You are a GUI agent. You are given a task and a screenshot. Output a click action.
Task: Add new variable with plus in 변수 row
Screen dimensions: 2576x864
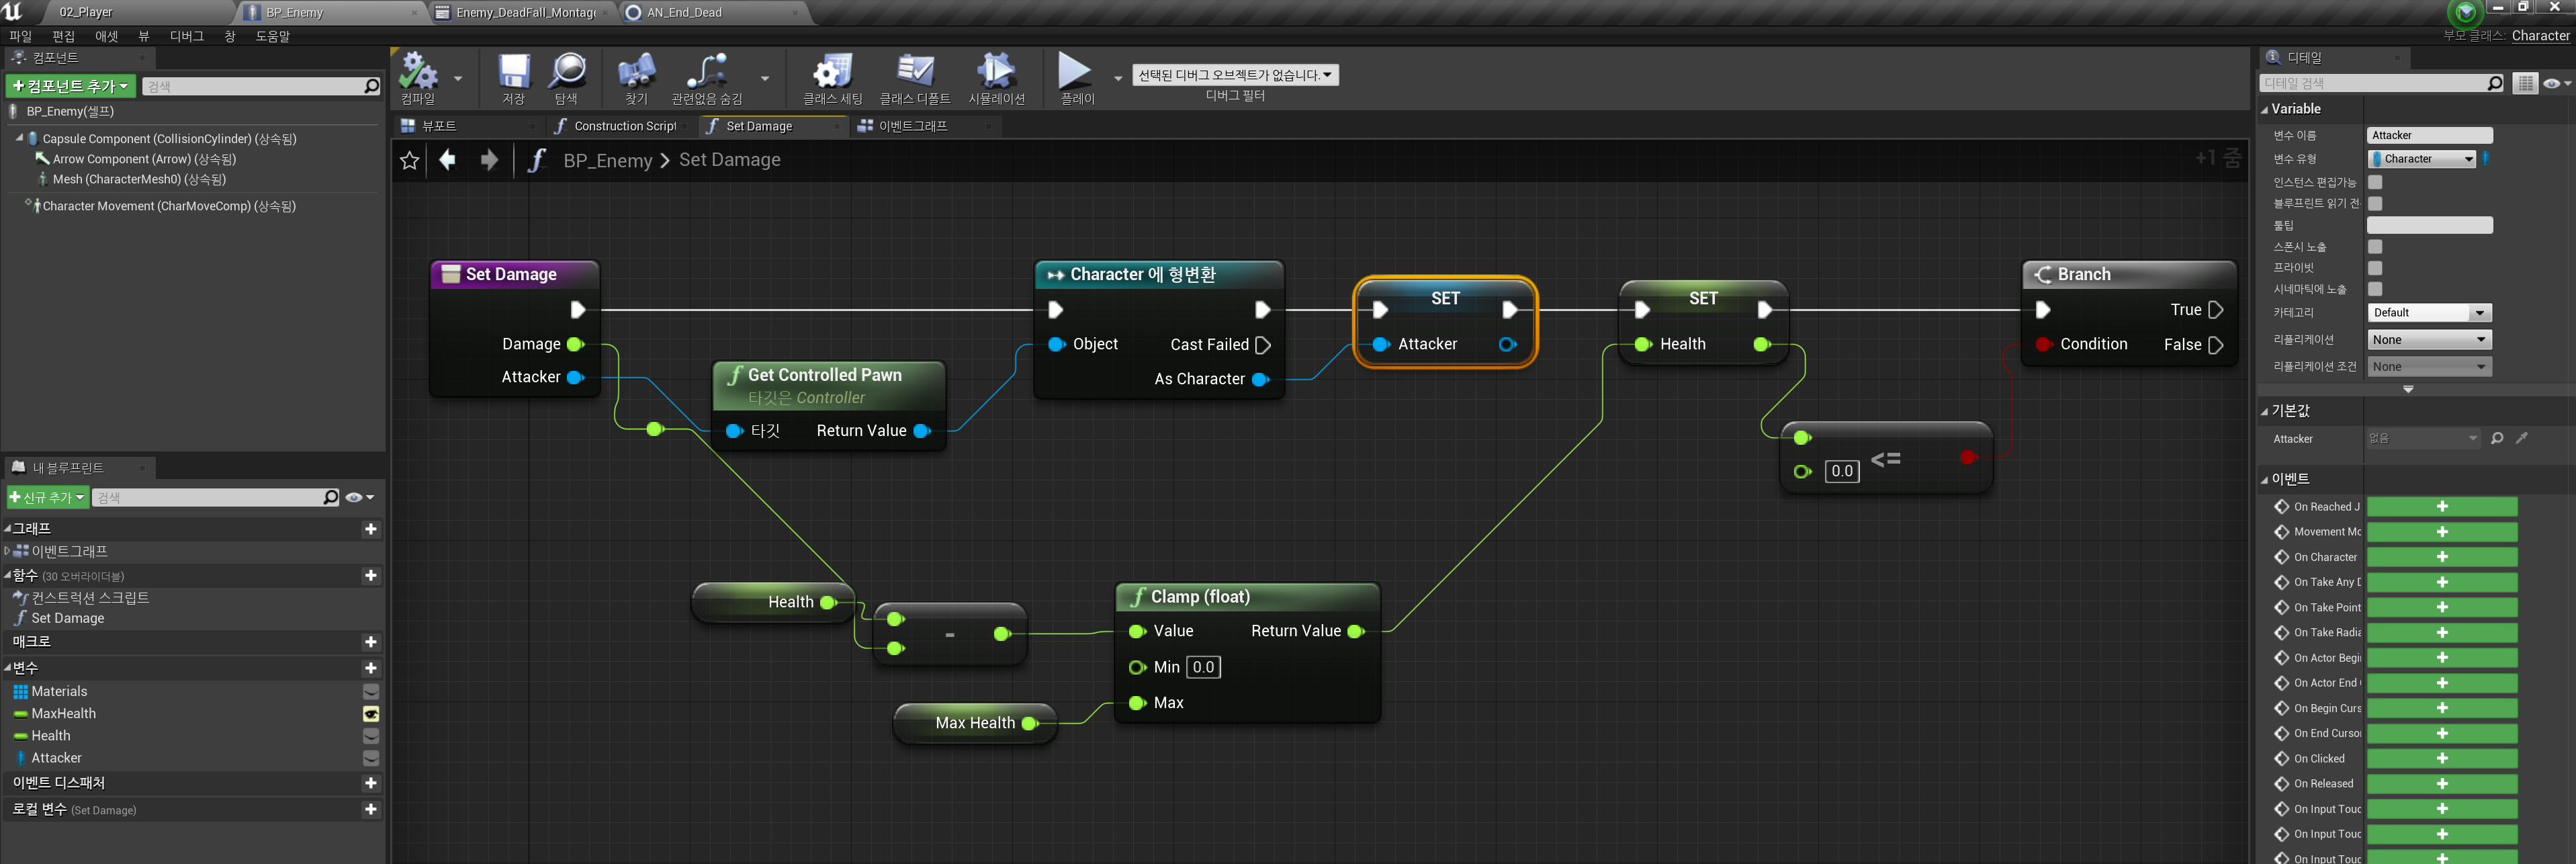point(371,668)
